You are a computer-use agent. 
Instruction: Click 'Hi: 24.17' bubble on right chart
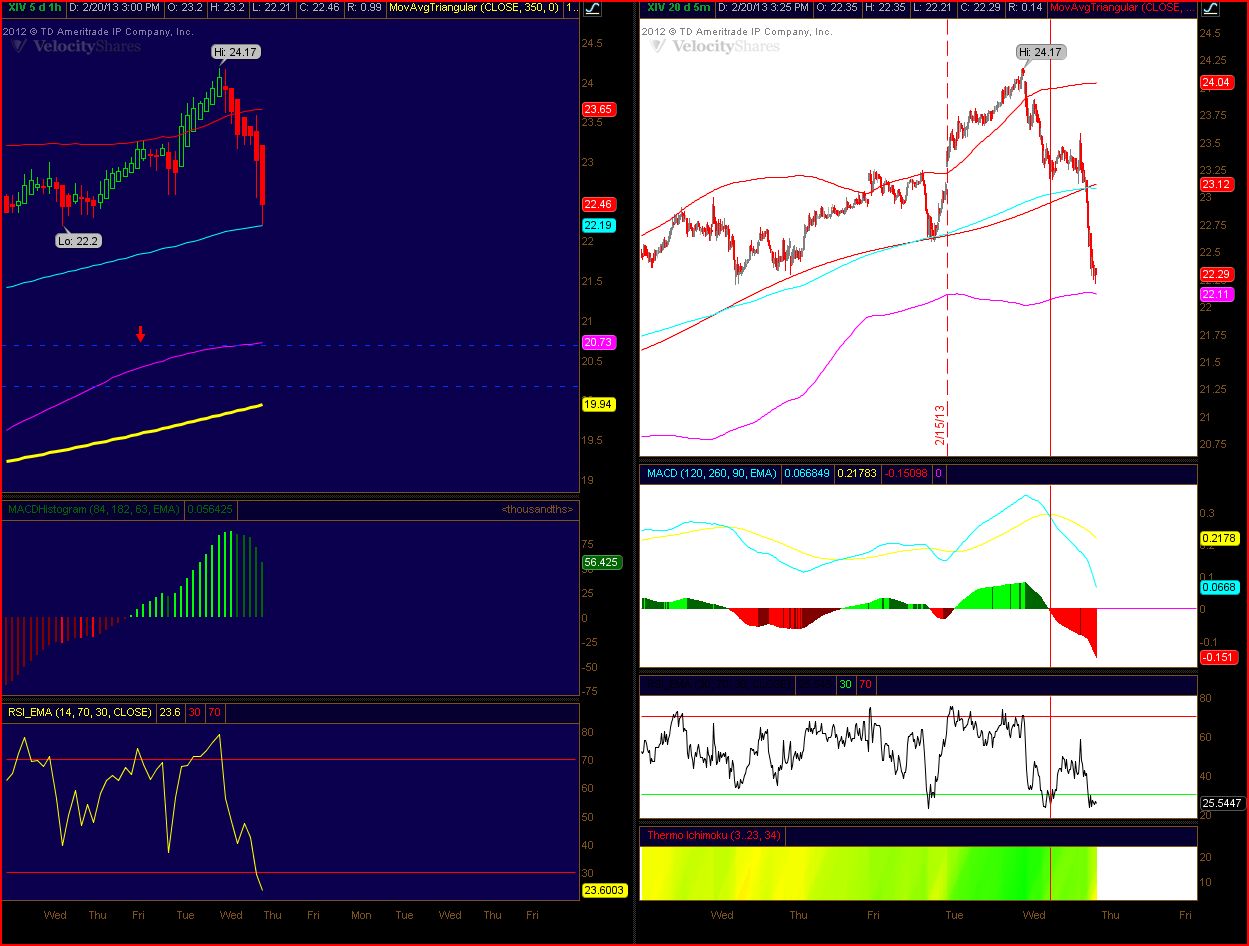pyautogui.click(x=1040, y=51)
